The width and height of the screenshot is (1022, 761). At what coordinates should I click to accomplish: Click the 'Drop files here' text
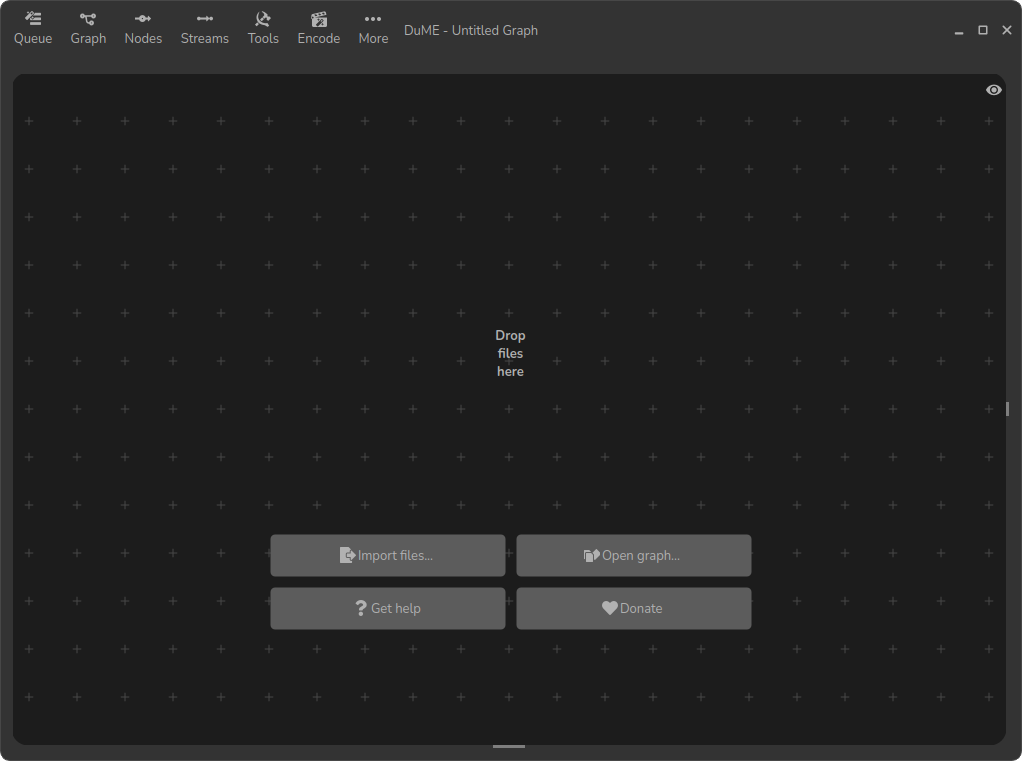(510, 354)
